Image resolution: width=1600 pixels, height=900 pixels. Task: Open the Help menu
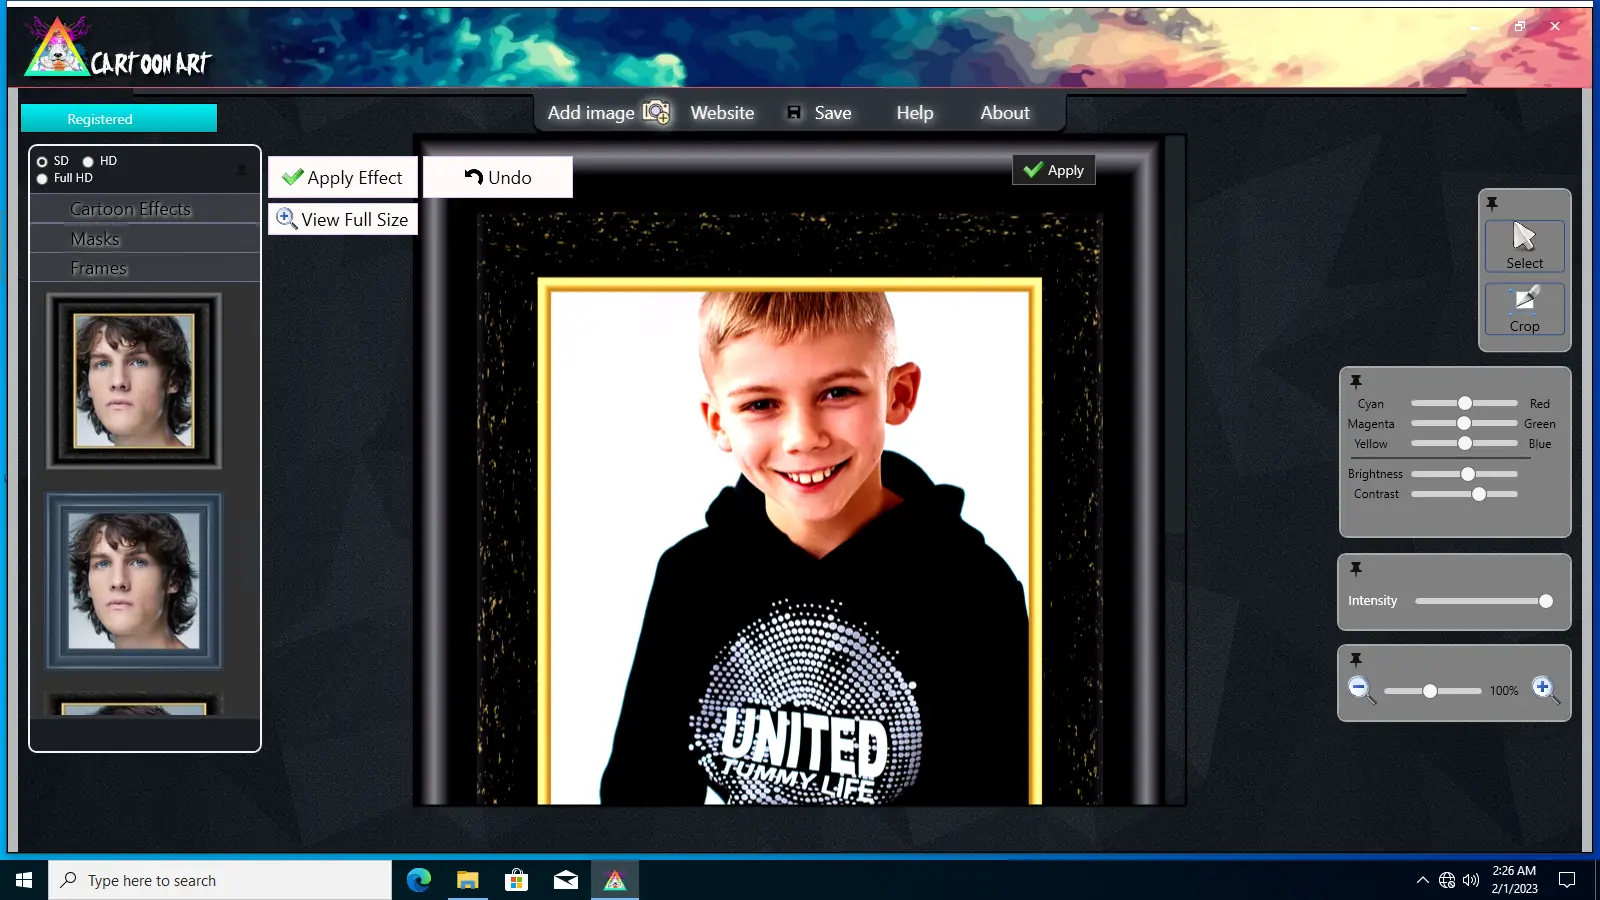(915, 113)
